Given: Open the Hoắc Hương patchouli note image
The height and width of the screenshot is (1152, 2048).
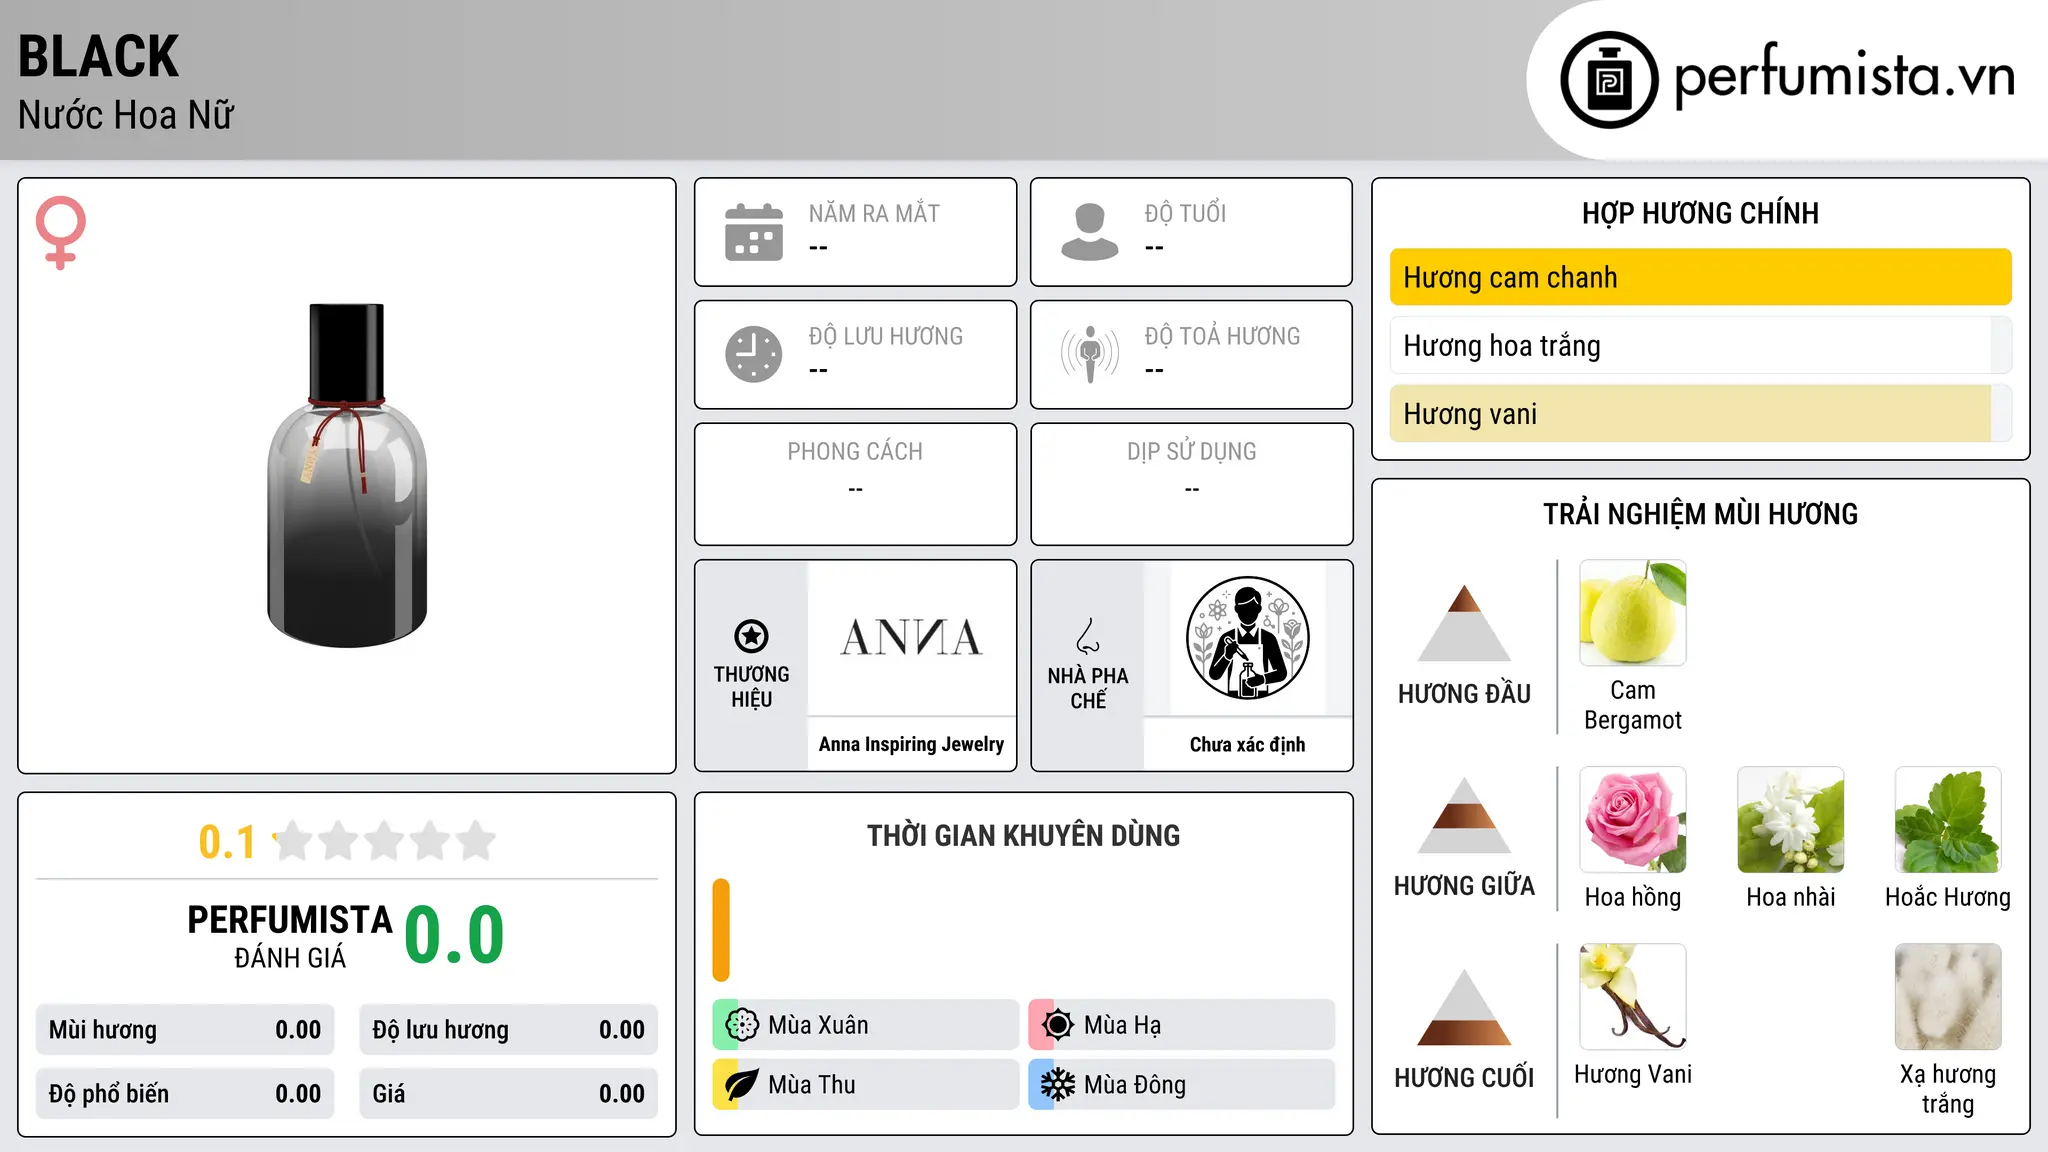Looking at the screenshot, I should coord(1948,820).
